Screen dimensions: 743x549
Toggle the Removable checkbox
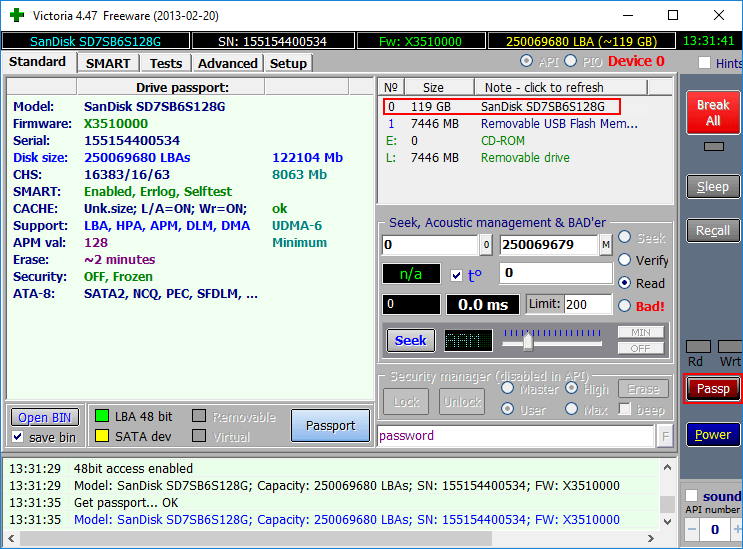point(199,416)
